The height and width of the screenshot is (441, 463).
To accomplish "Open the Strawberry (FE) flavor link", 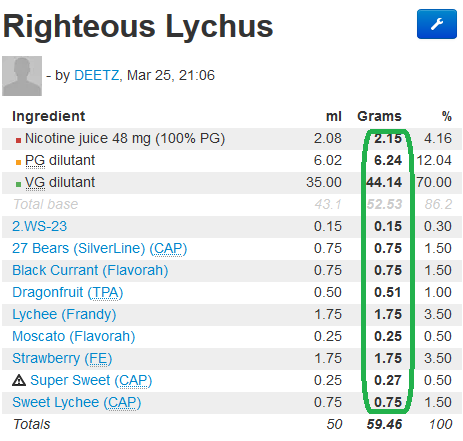I will (62, 358).
